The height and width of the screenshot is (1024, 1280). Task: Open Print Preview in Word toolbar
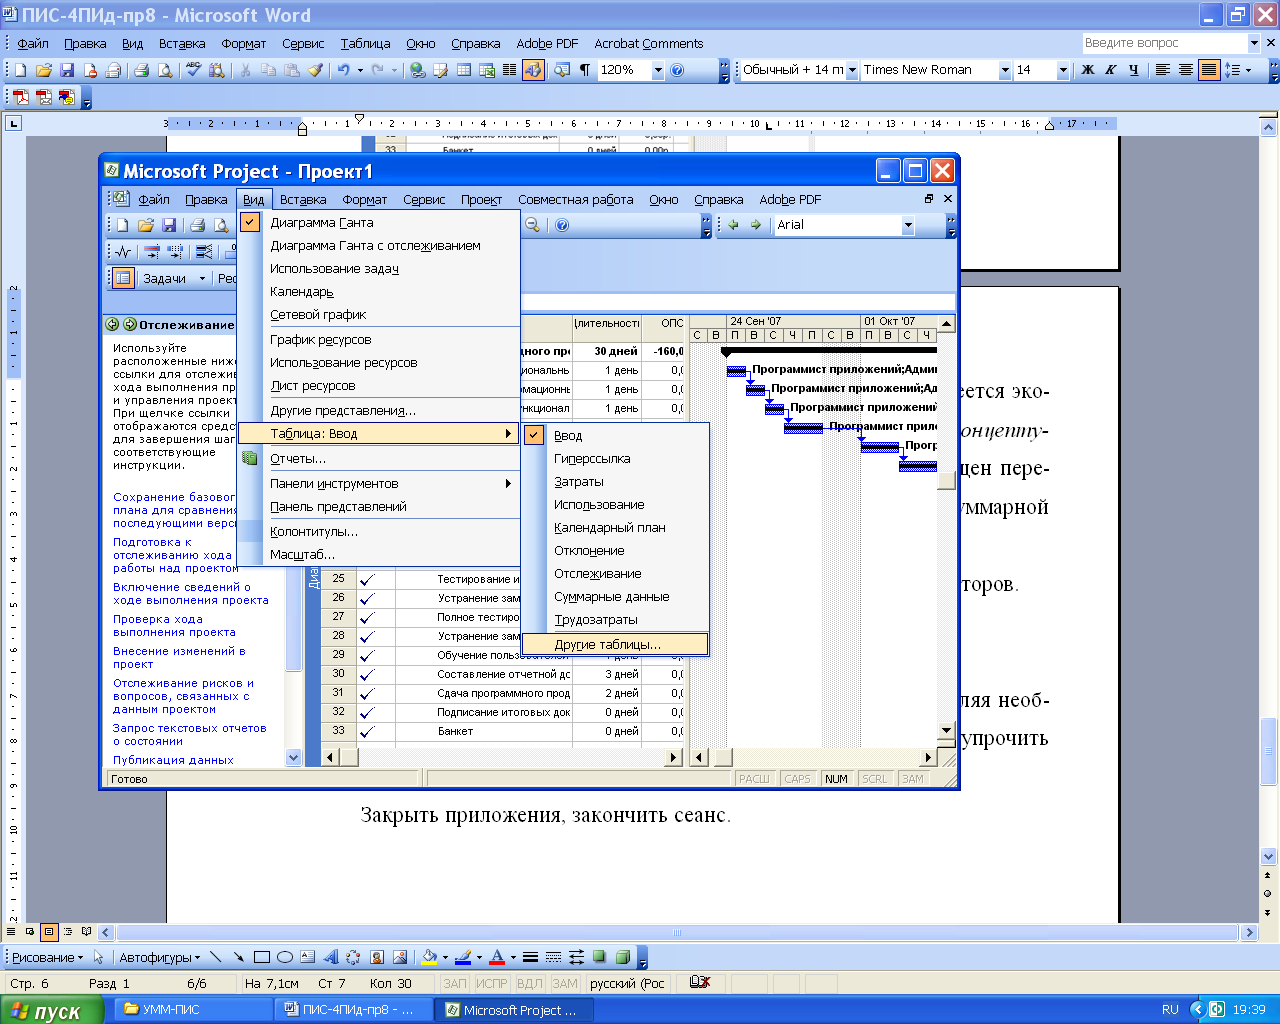coord(165,70)
